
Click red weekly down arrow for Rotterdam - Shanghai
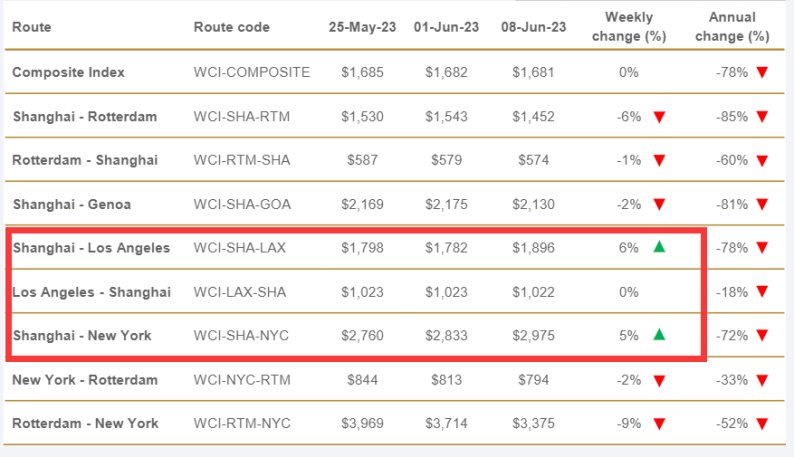coord(659,160)
